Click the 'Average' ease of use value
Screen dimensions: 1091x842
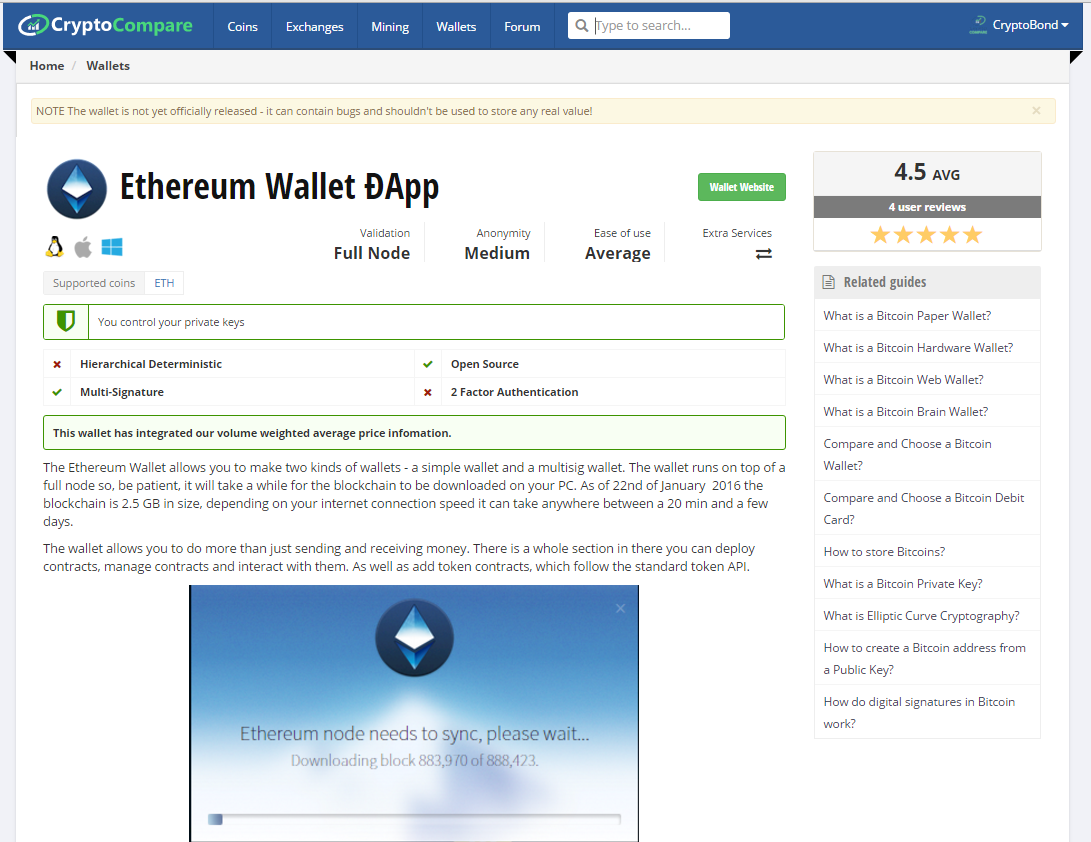(617, 254)
